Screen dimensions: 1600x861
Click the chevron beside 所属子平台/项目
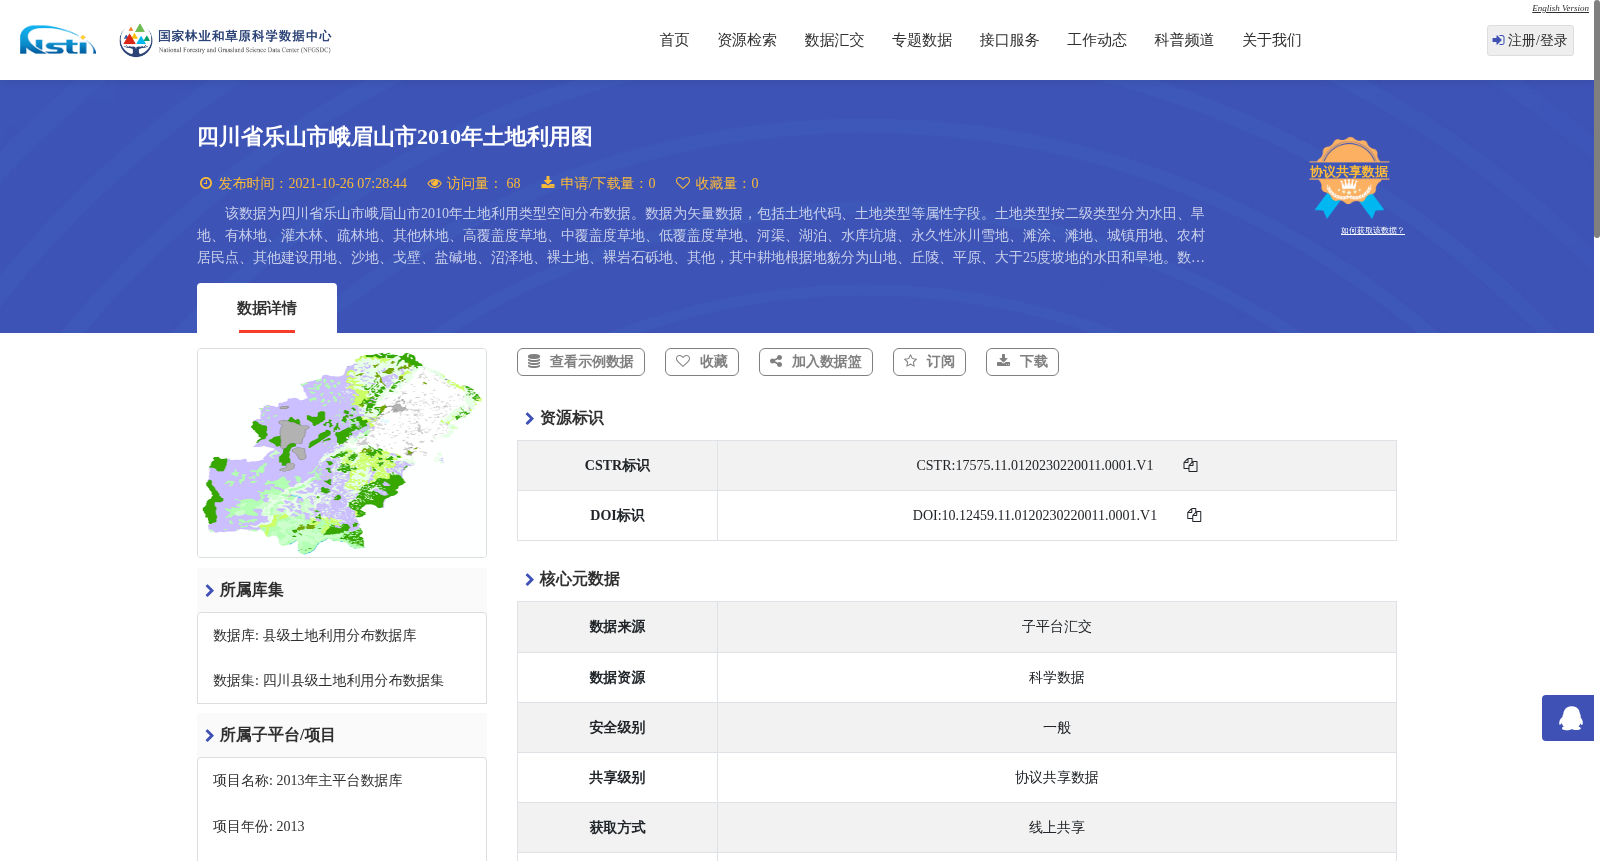(209, 736)
